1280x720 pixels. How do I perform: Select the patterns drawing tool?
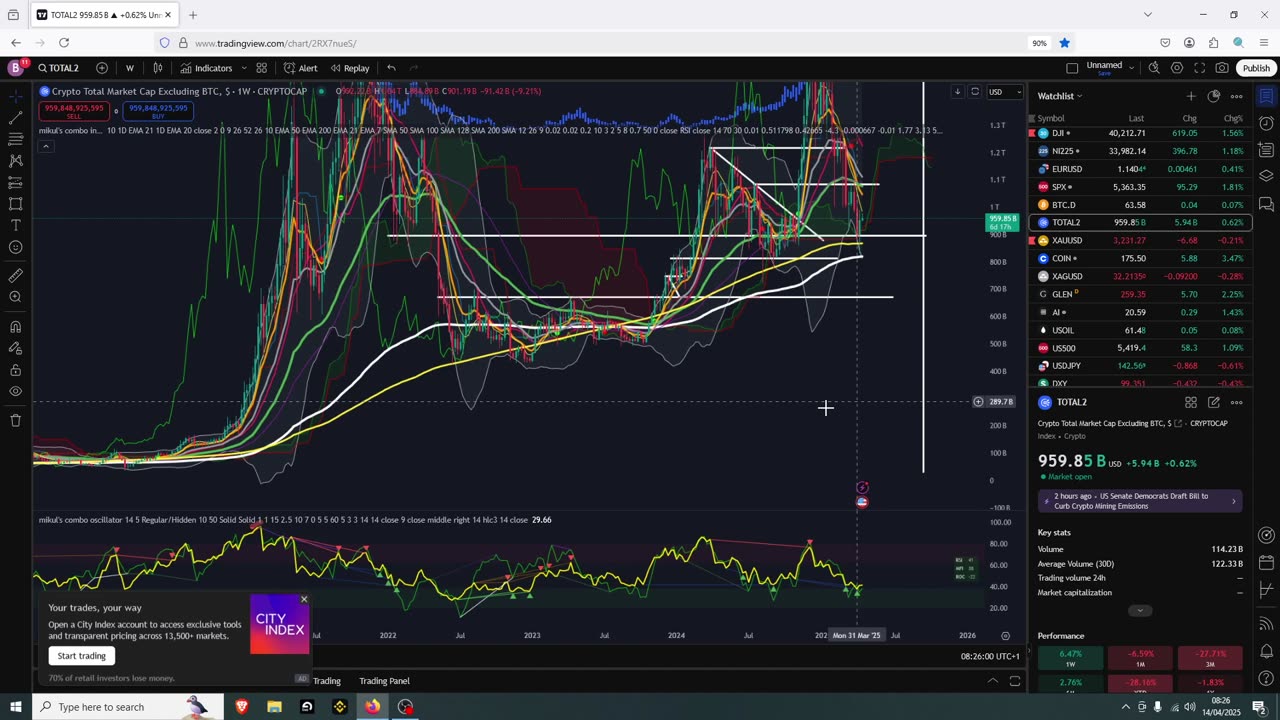coord(15,161)
